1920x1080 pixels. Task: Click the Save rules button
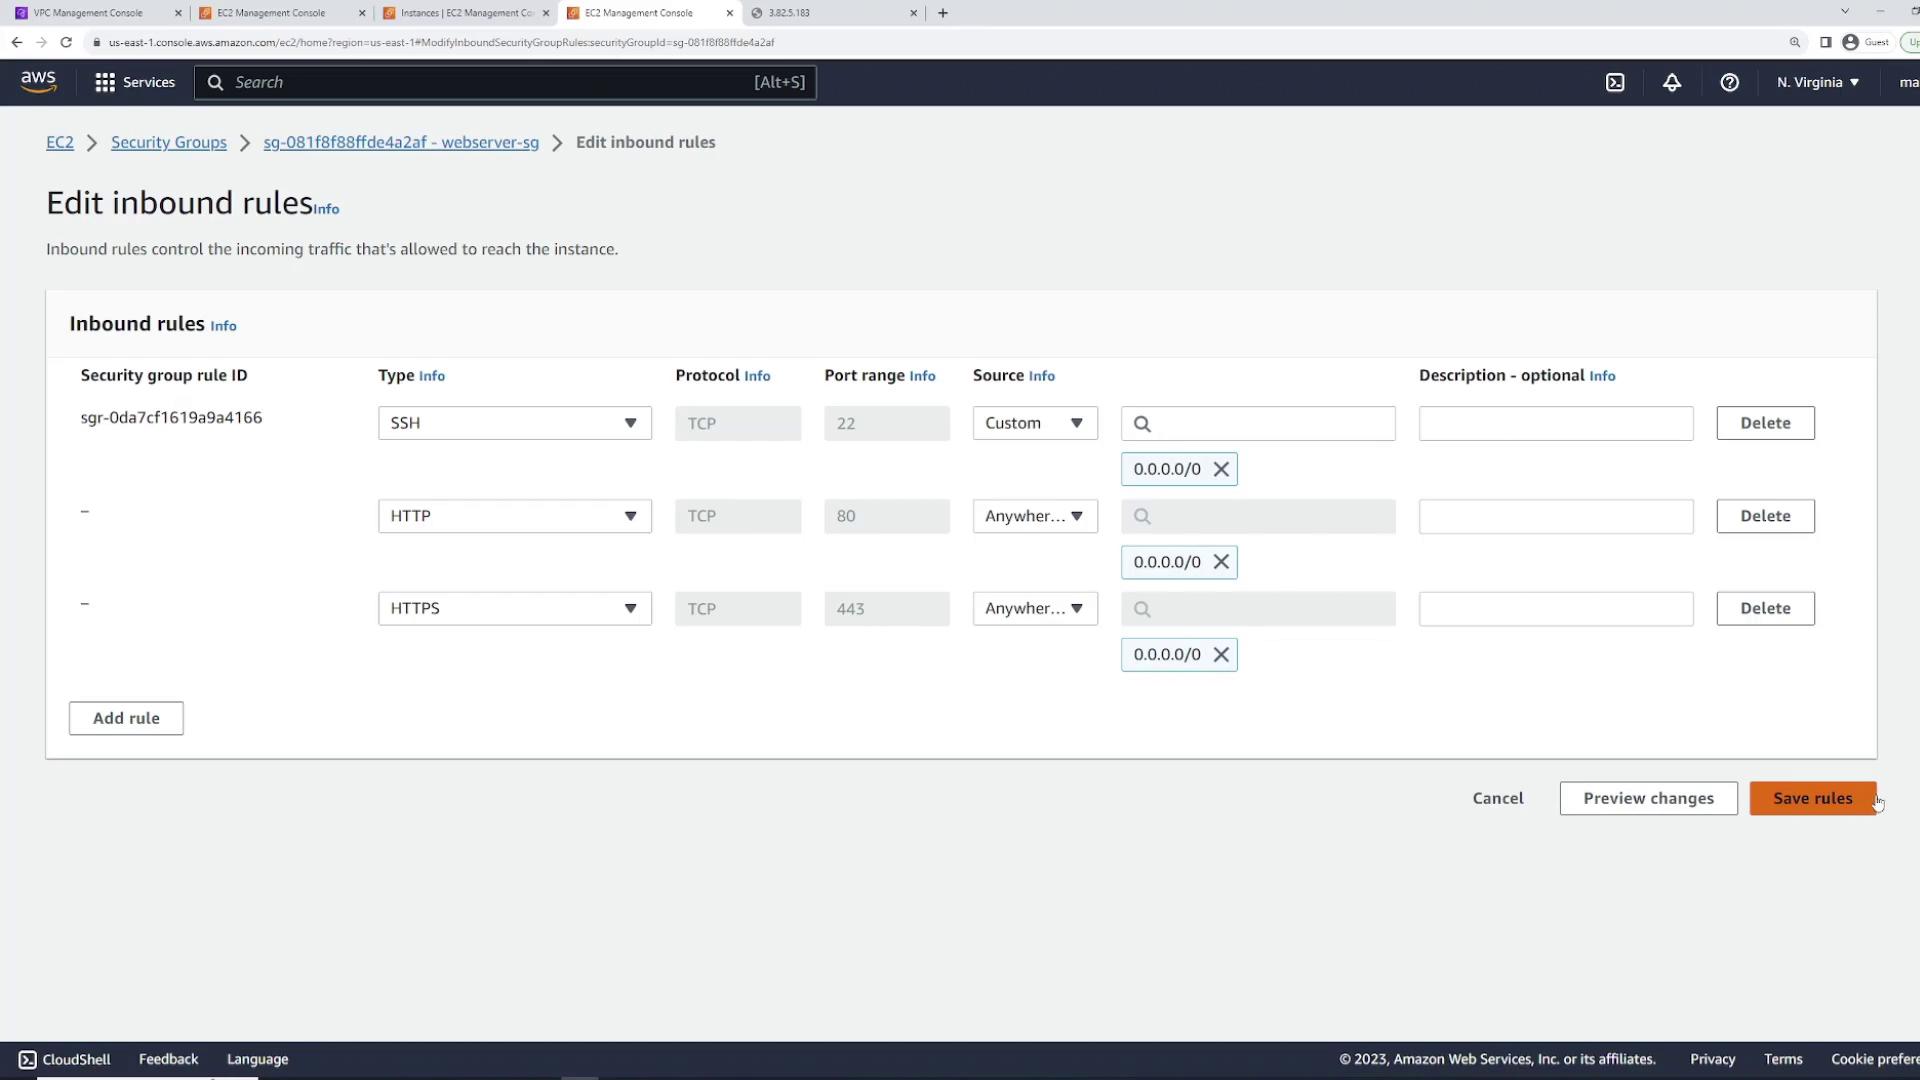(1811, 798)
